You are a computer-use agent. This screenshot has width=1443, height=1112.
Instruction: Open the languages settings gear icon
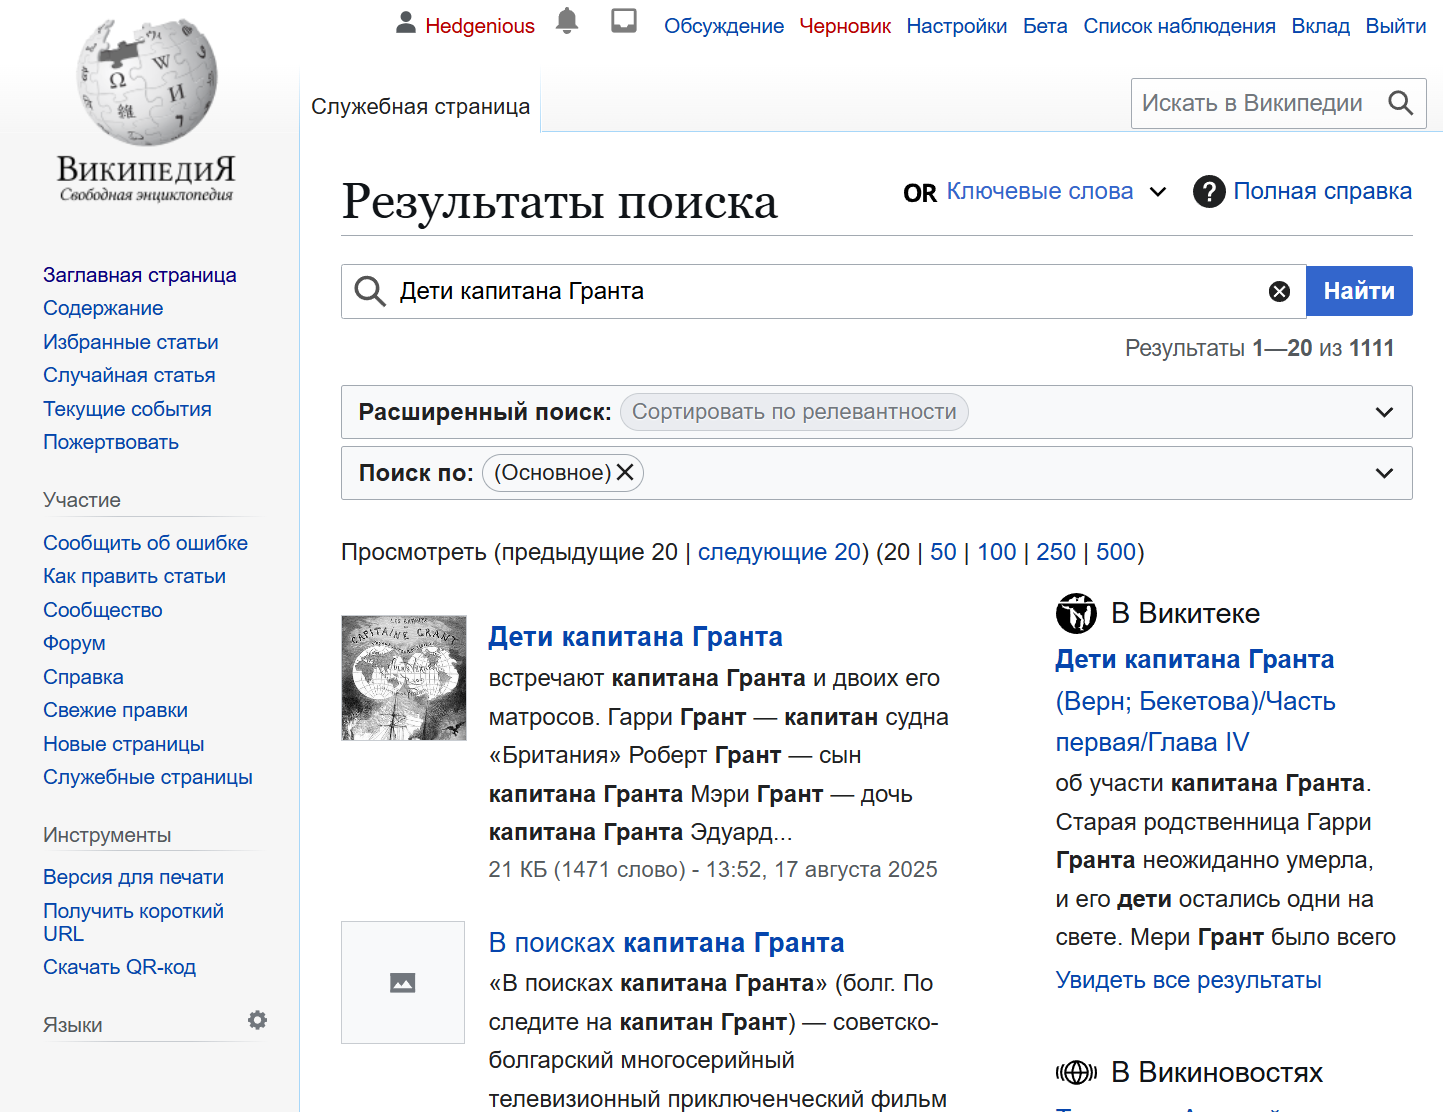coord(257,1020)
